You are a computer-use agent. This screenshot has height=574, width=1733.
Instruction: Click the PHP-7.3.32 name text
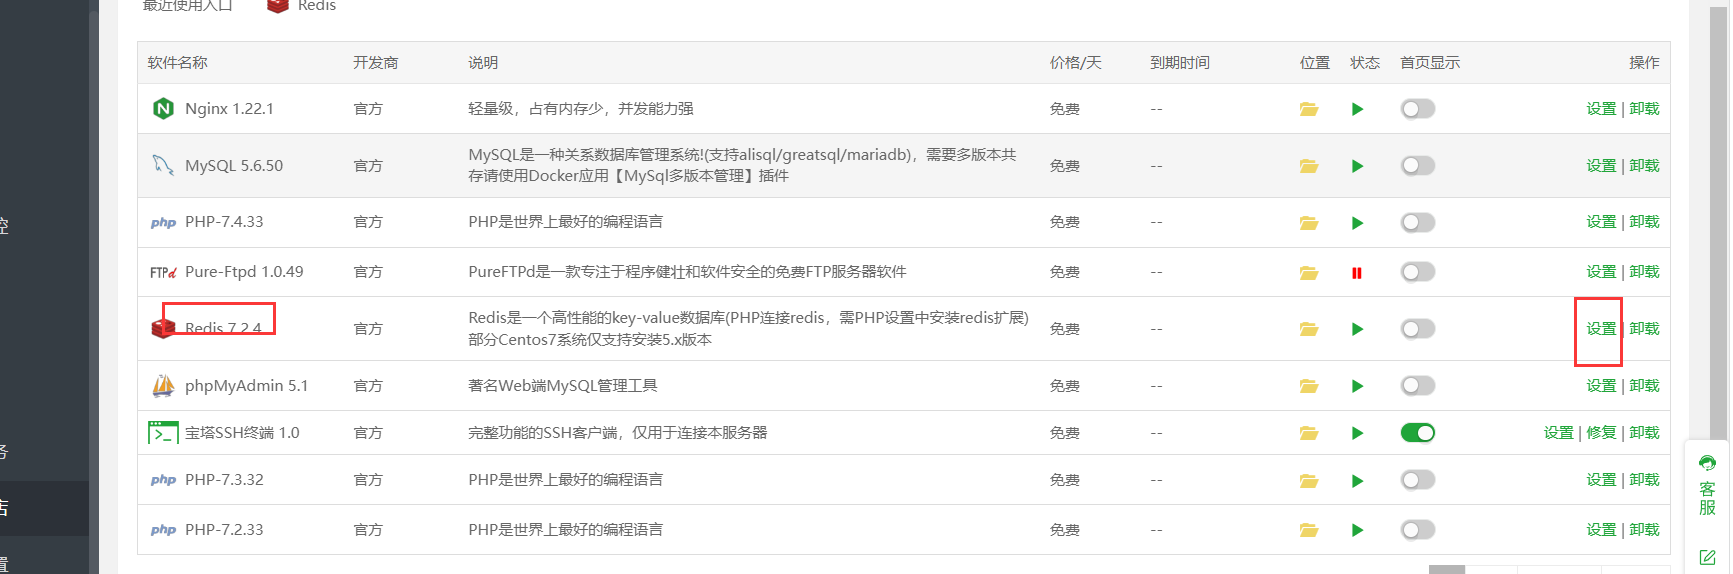224,480
